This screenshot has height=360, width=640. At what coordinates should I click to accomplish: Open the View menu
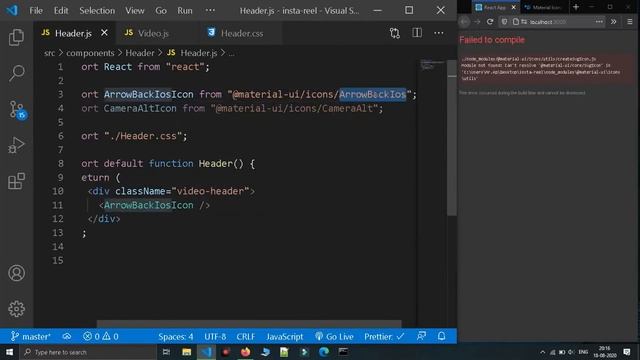click(x=135, y=11)
